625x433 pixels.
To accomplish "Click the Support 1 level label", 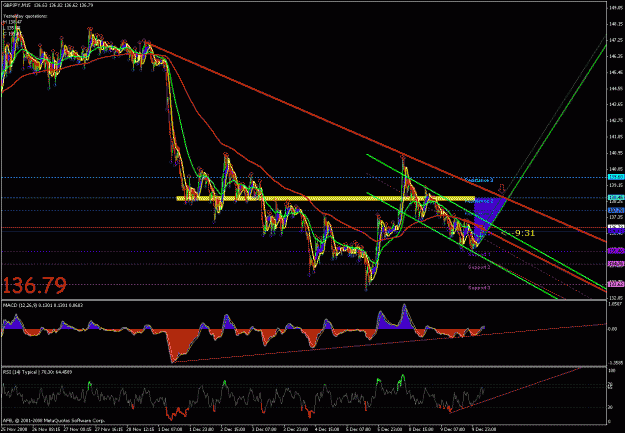I will 479,254.
